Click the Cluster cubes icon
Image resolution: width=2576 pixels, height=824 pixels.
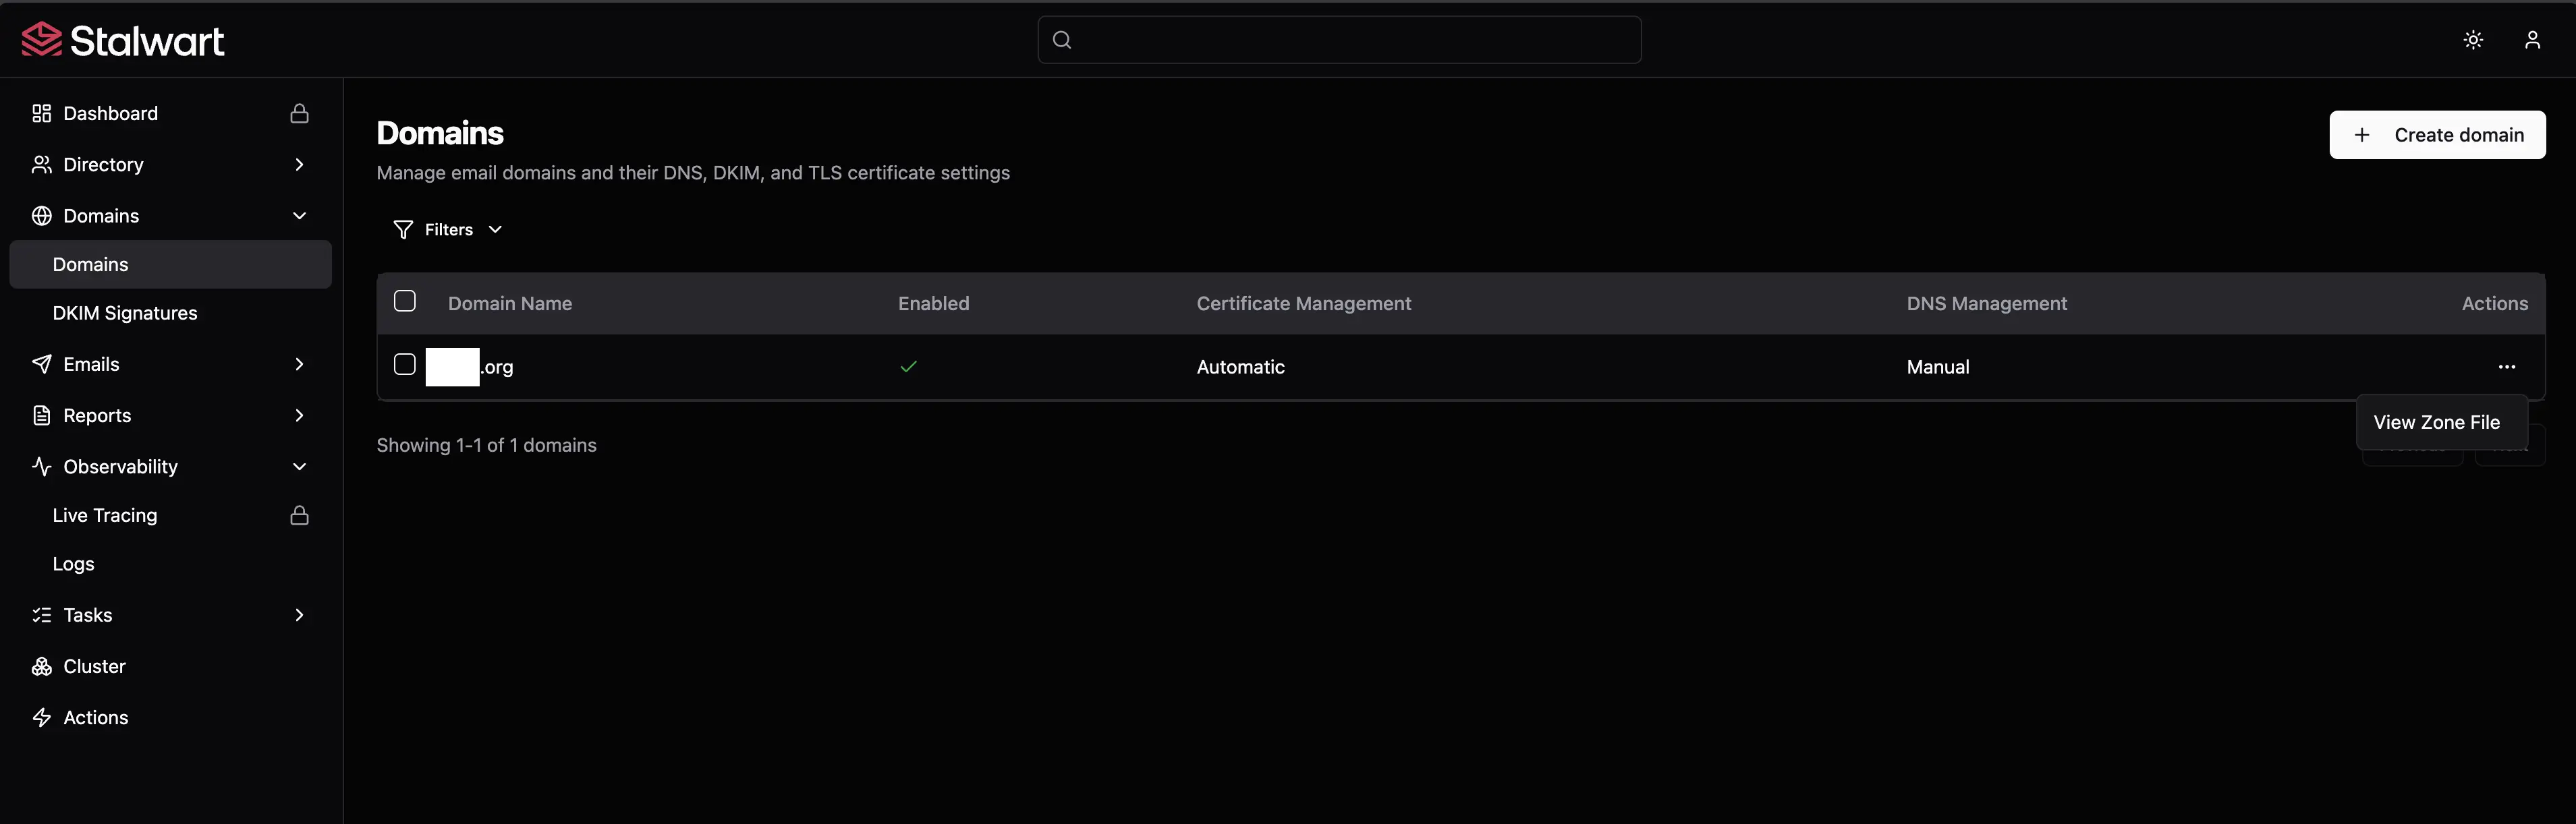click(x=41, y=666)
